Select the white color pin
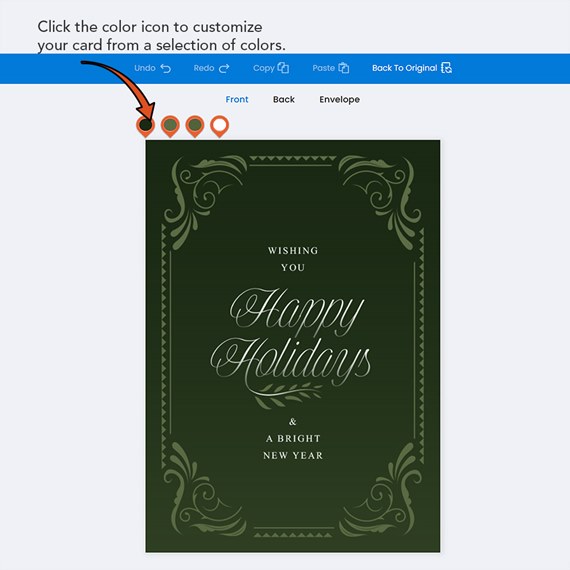This screenshot has height=570, width=570. click(x=220, y=126)
